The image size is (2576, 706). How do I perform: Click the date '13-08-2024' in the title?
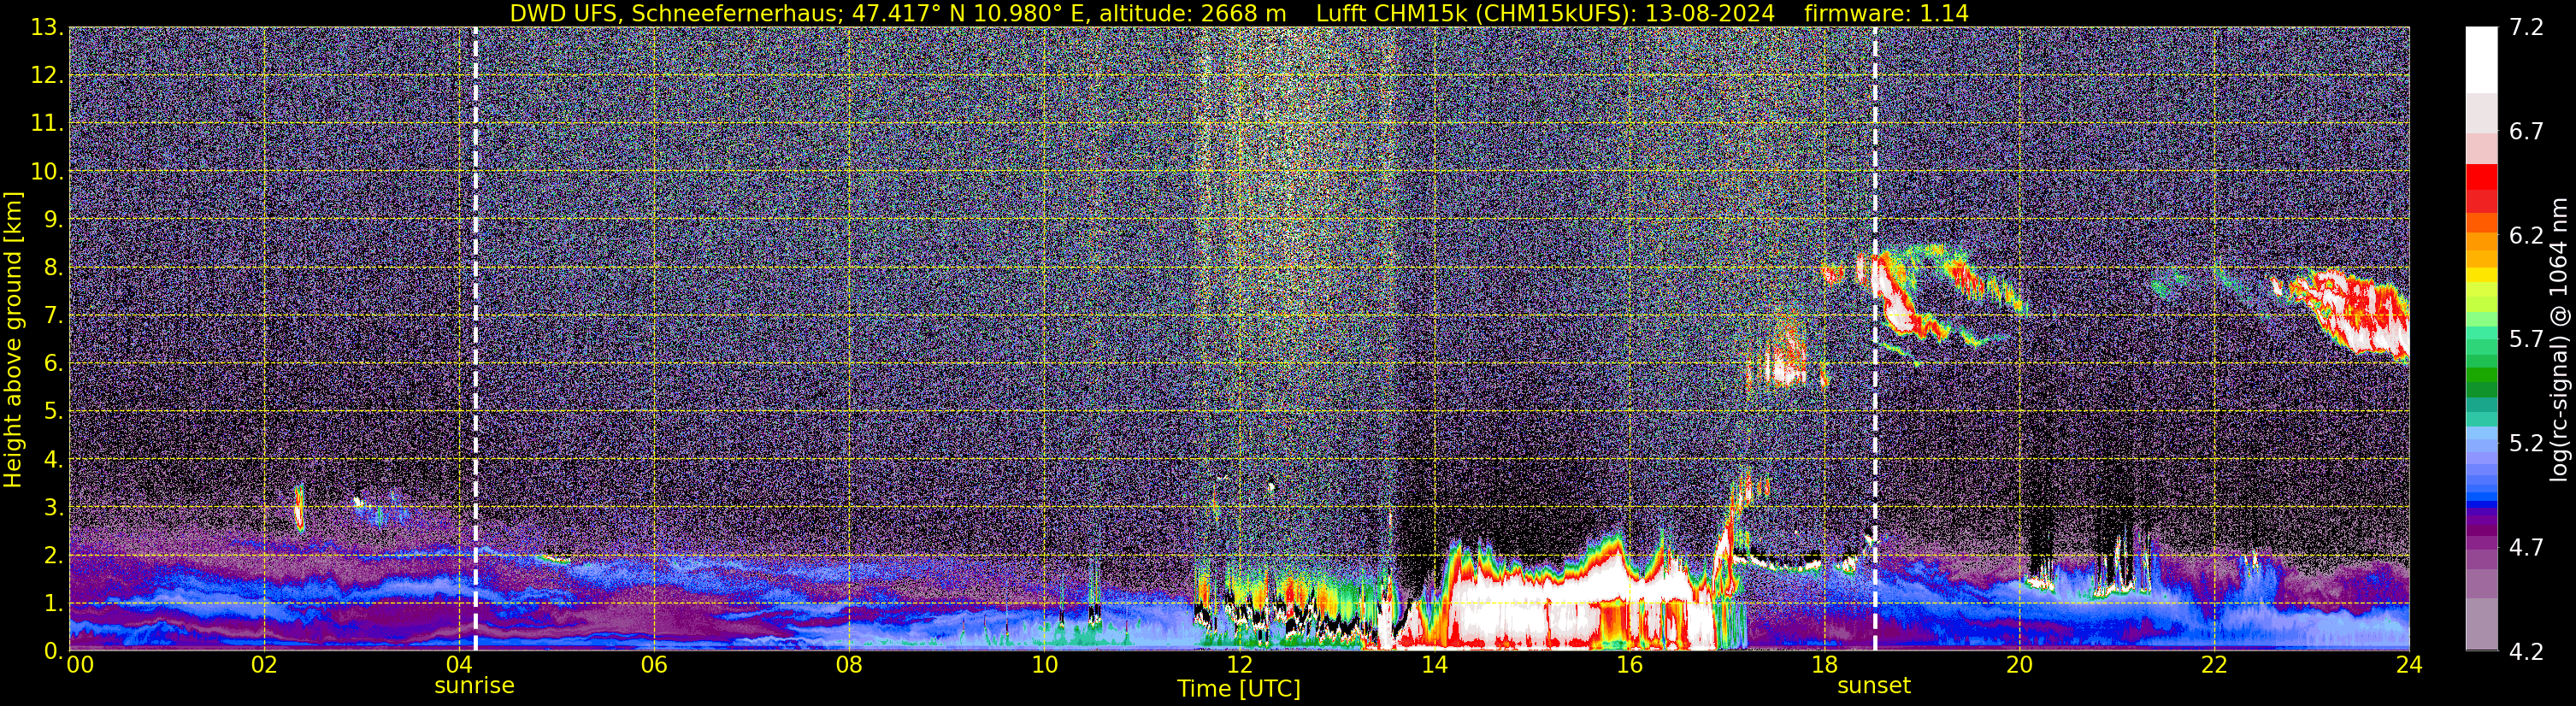[x=1709, y=13]
